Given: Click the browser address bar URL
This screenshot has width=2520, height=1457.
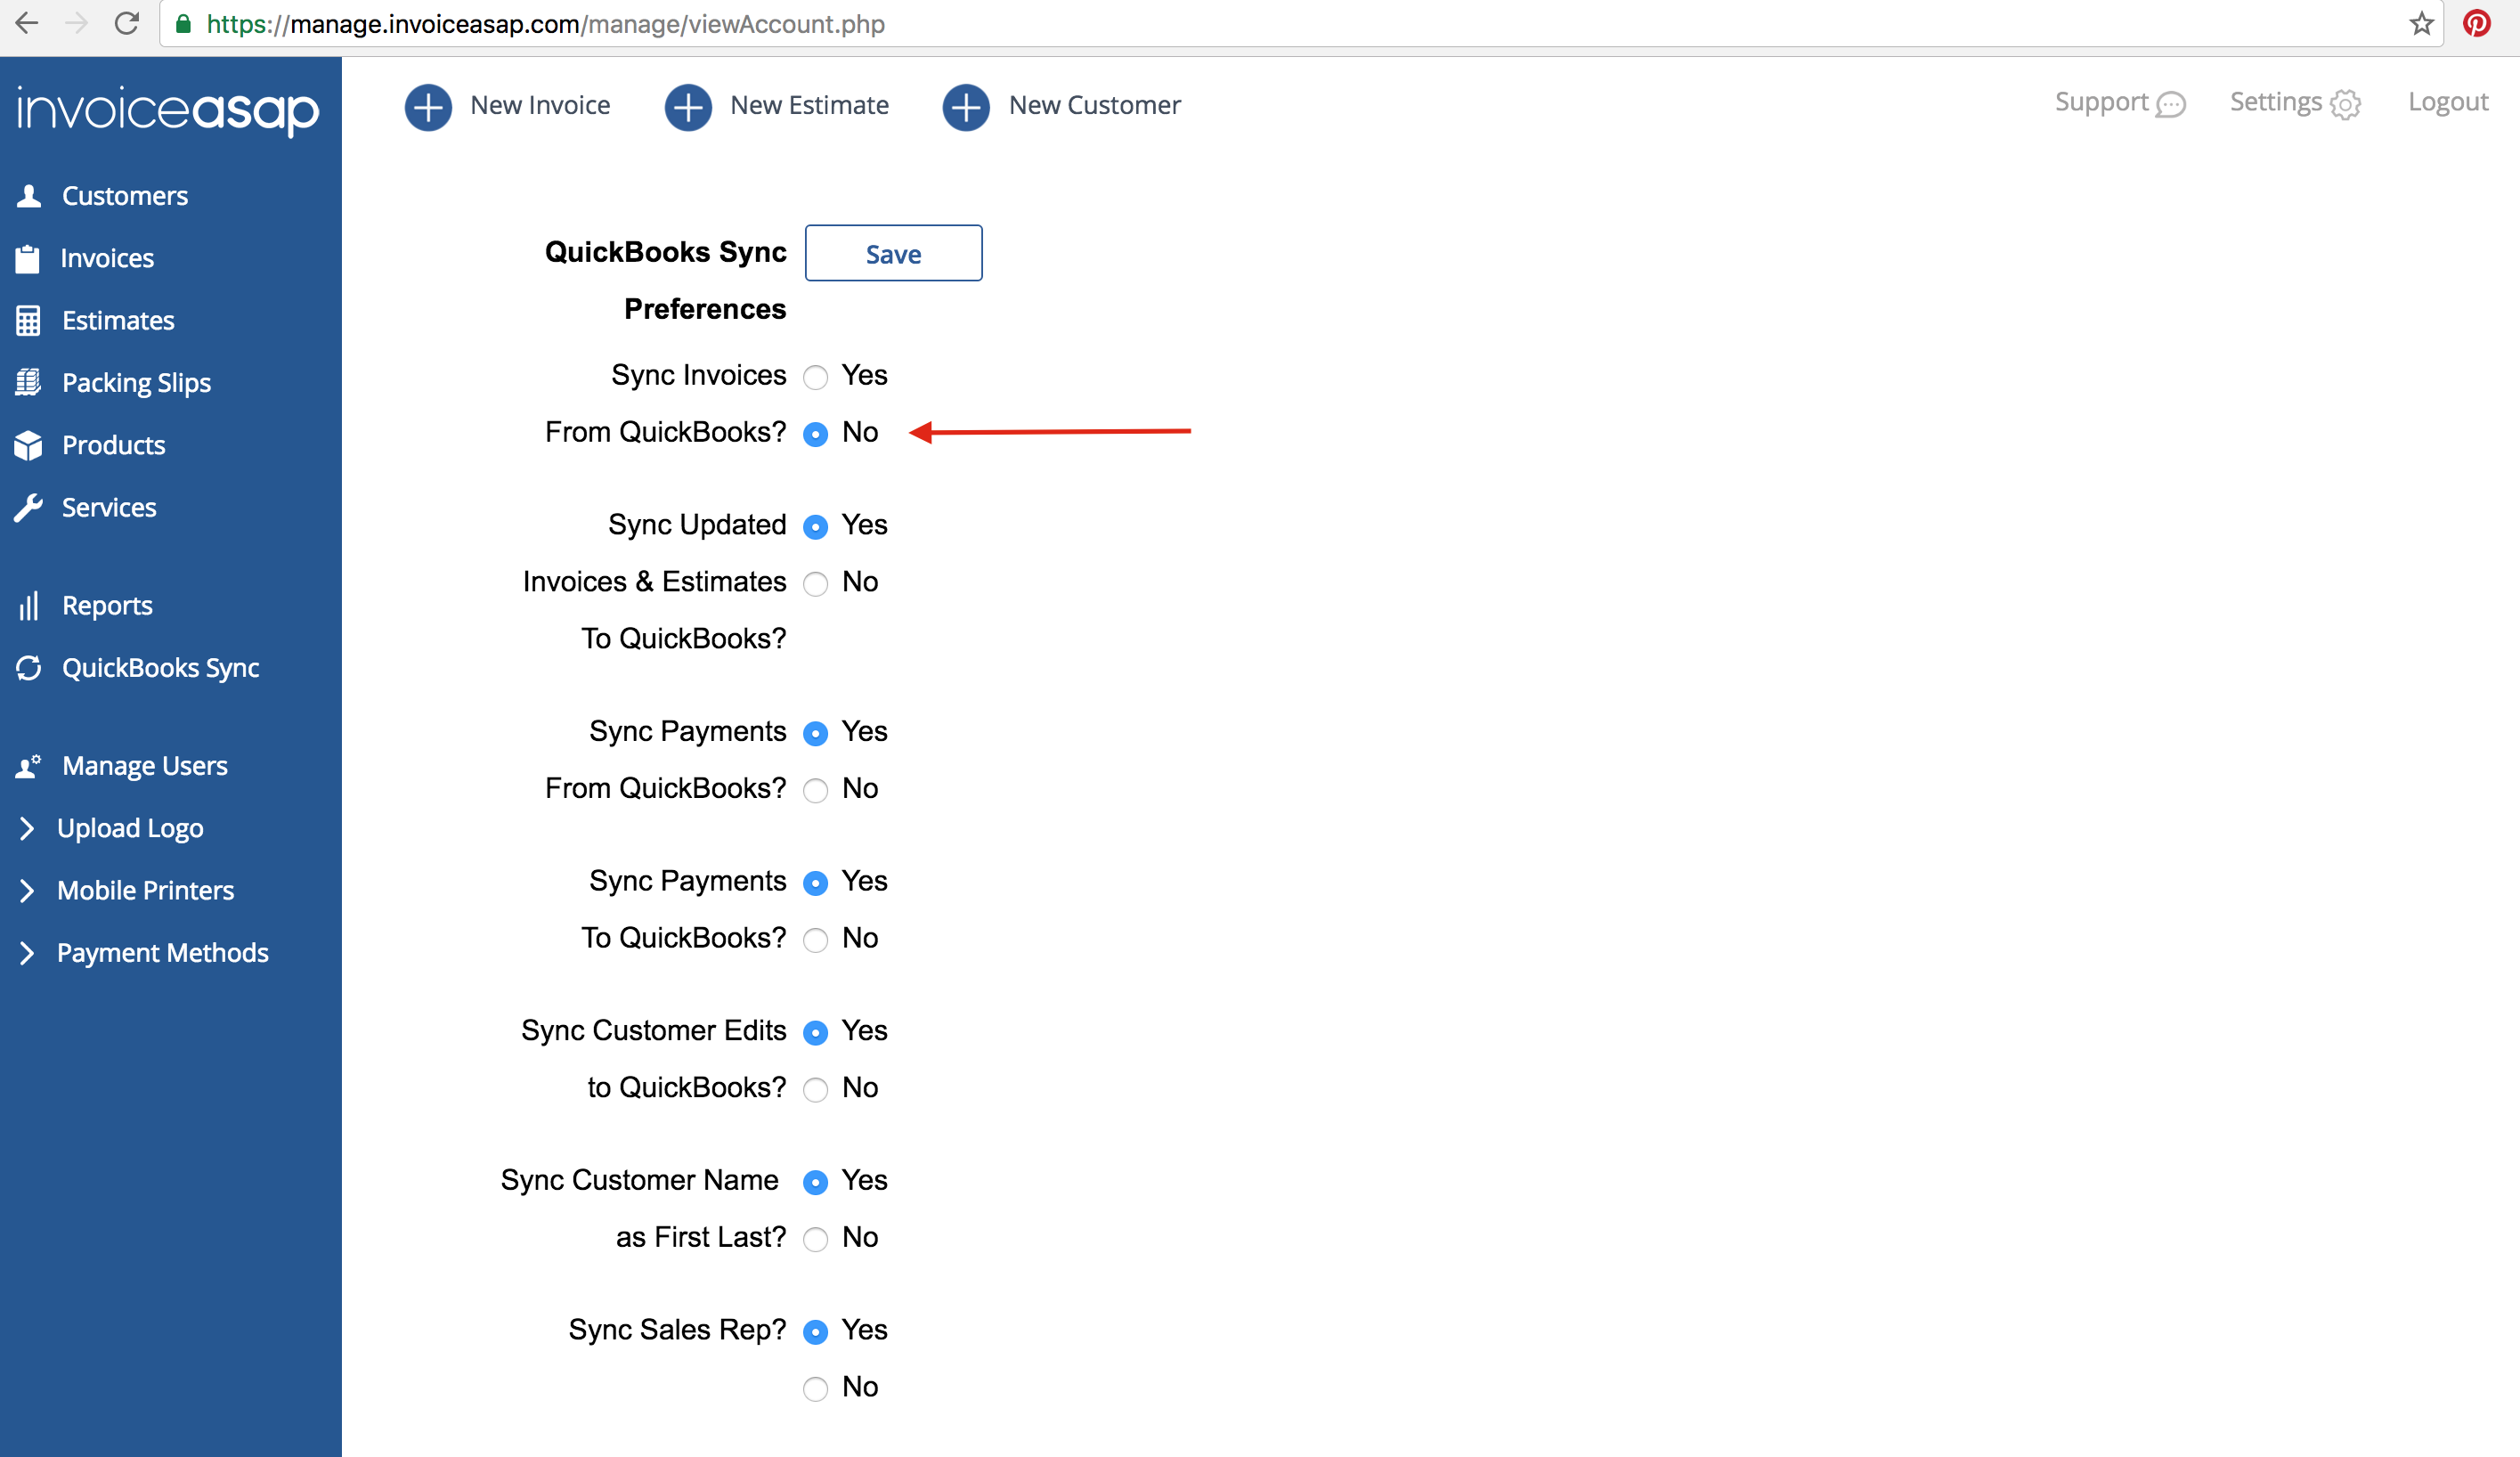Looking at the screenshot, I should pyautogui.click(x=546, y=24).
